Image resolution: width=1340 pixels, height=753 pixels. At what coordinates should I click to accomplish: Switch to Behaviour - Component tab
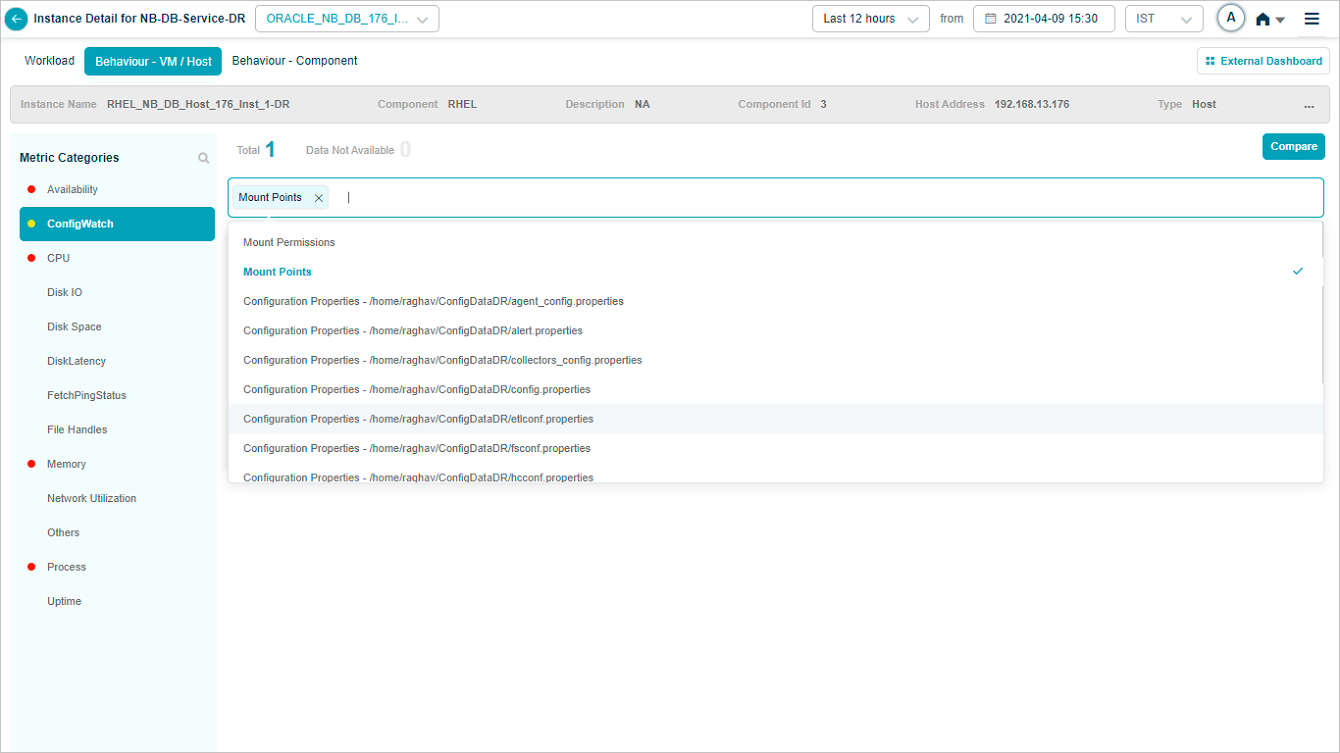[294, 61]
